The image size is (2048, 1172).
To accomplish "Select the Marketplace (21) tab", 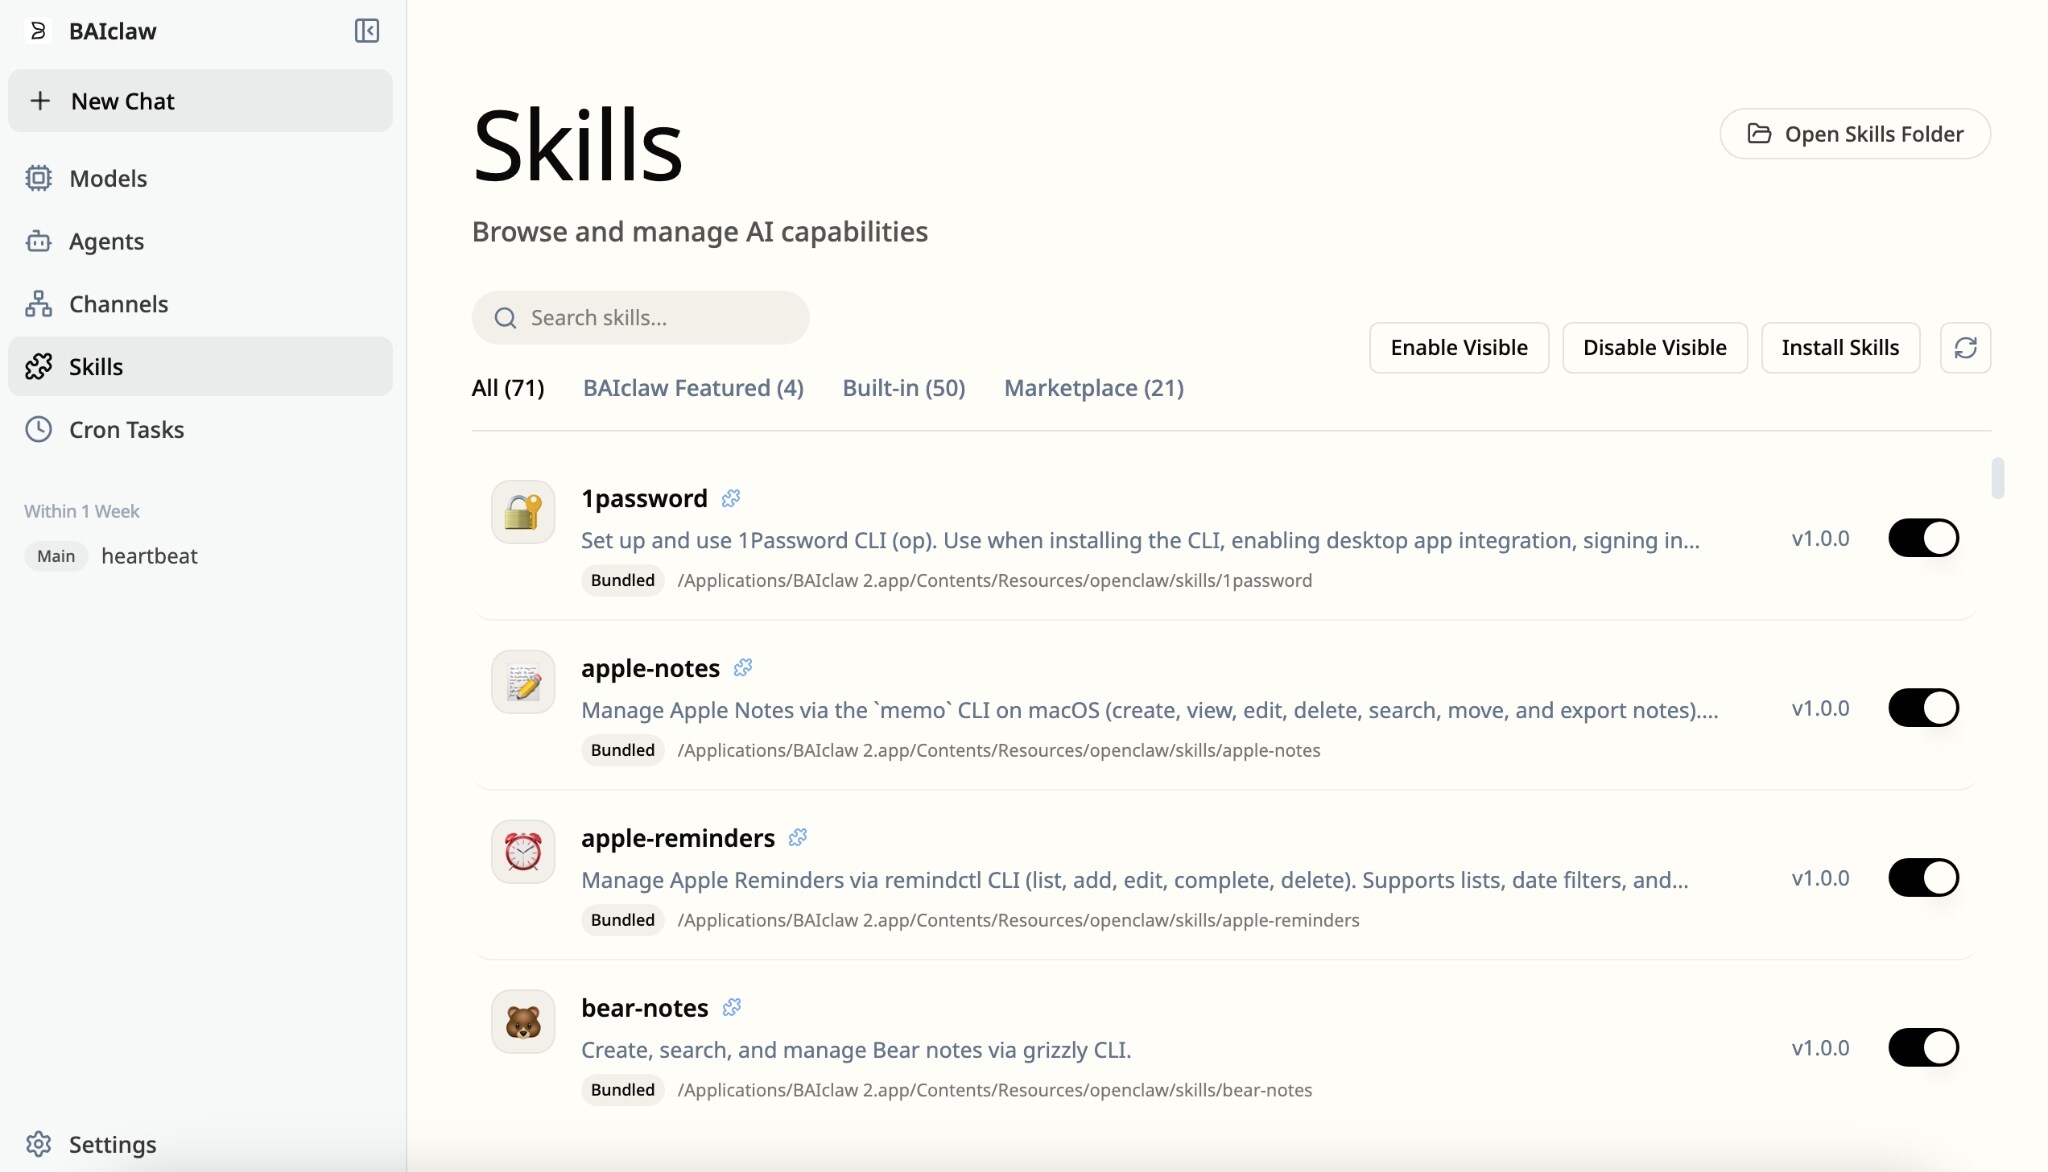I will click(x=1094, y=388).
